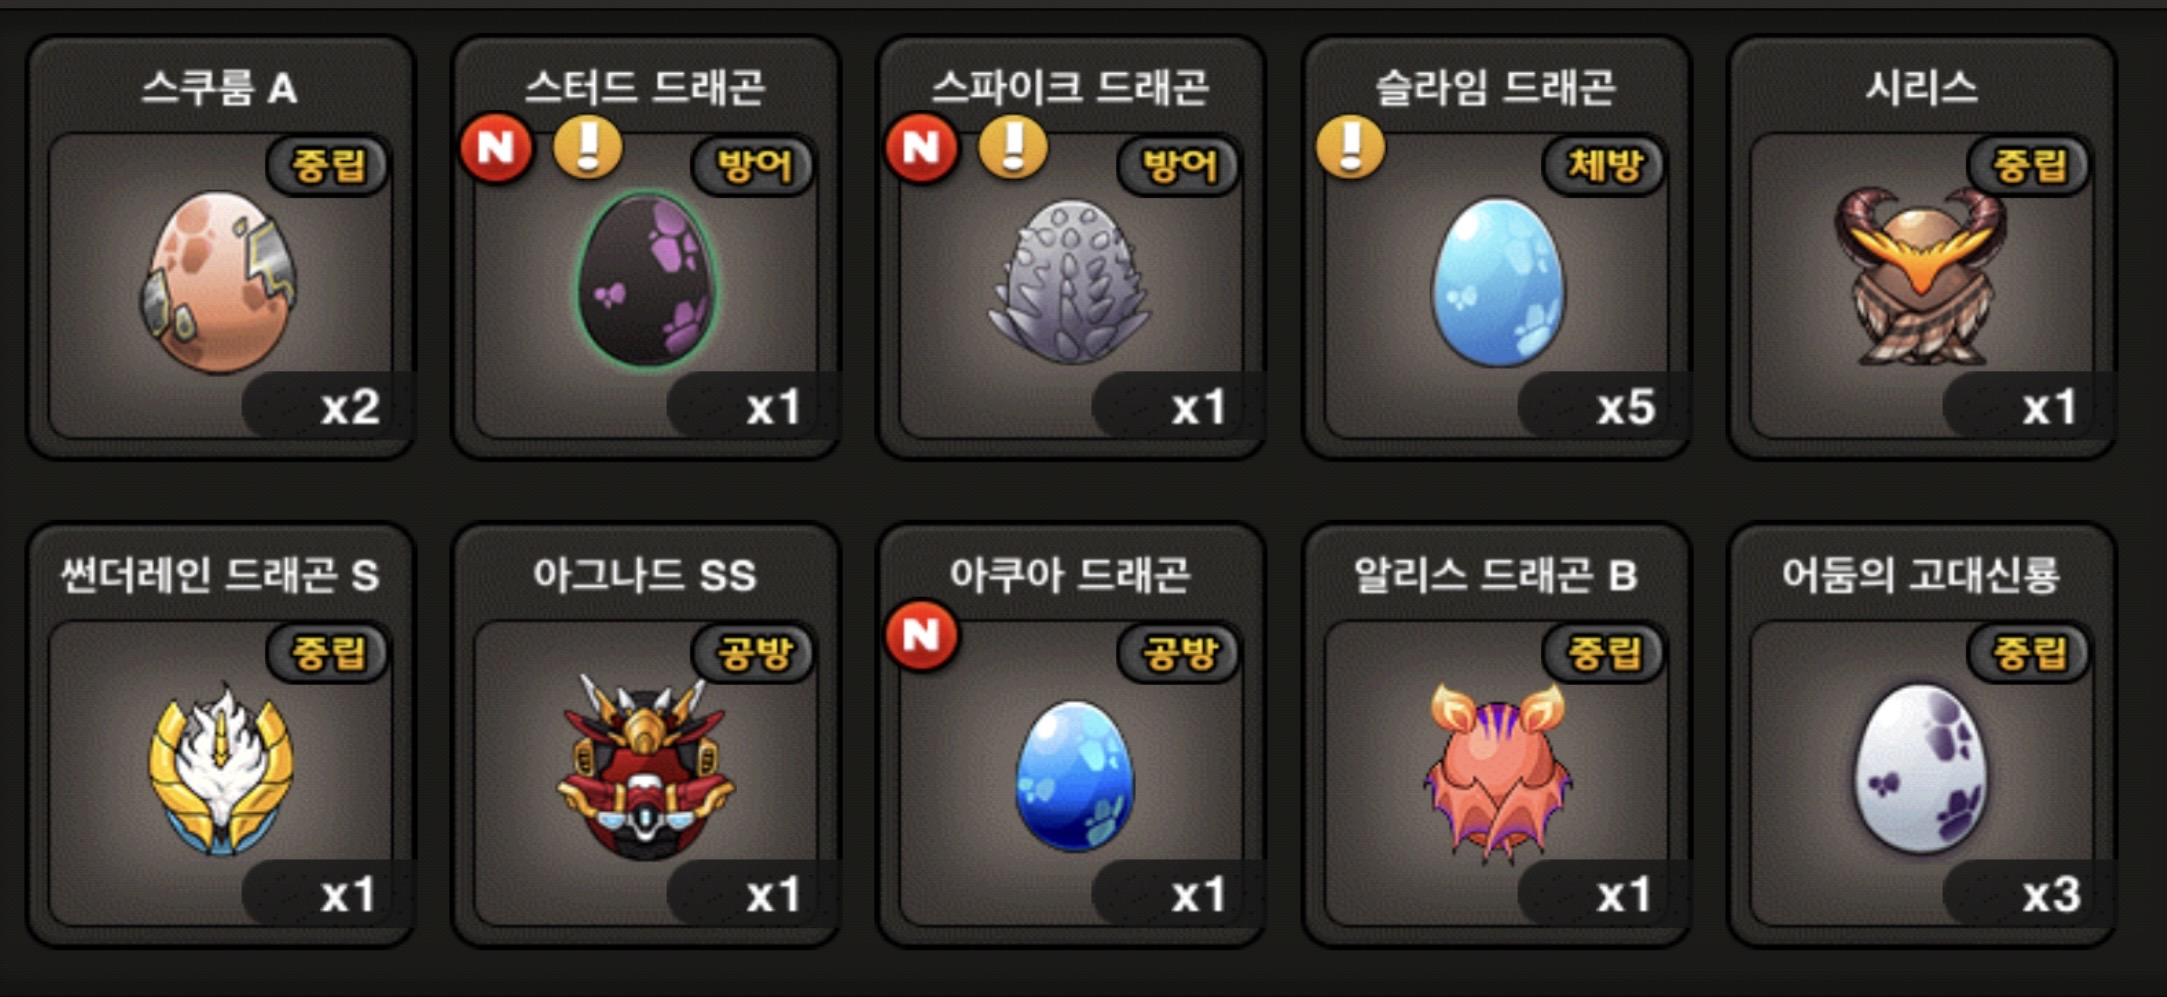This screenshot has width=2167, height=997.
Task: Click the 썬더레인 드래곤 S title text
Action: 221,575
